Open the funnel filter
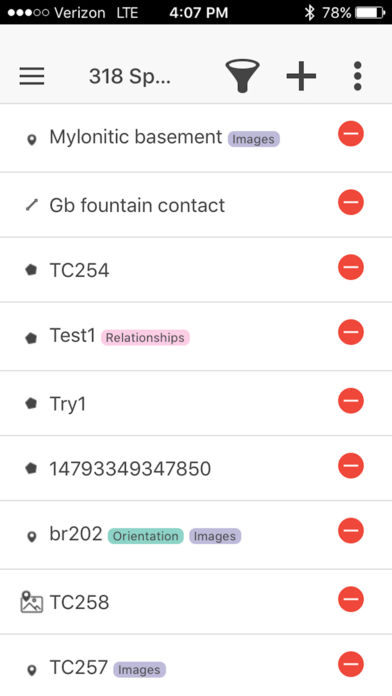The image size is (392, 696). [242, 76]
